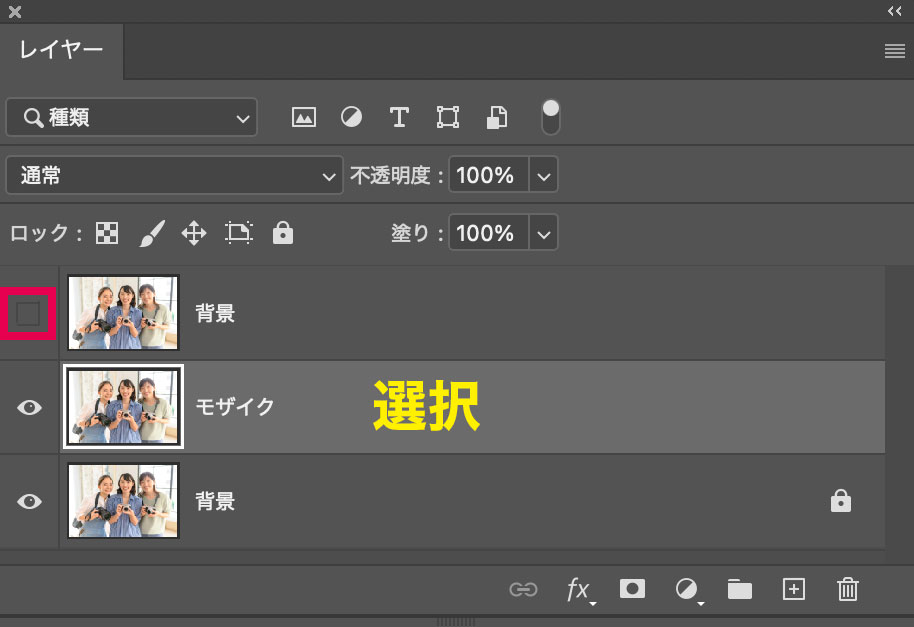
Task: Create a new group folder
Action: (x=740, y=590)
